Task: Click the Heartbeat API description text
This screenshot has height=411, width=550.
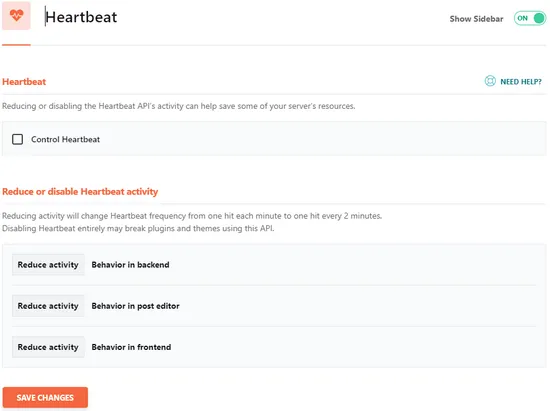Action: click(x=179, y=106)
